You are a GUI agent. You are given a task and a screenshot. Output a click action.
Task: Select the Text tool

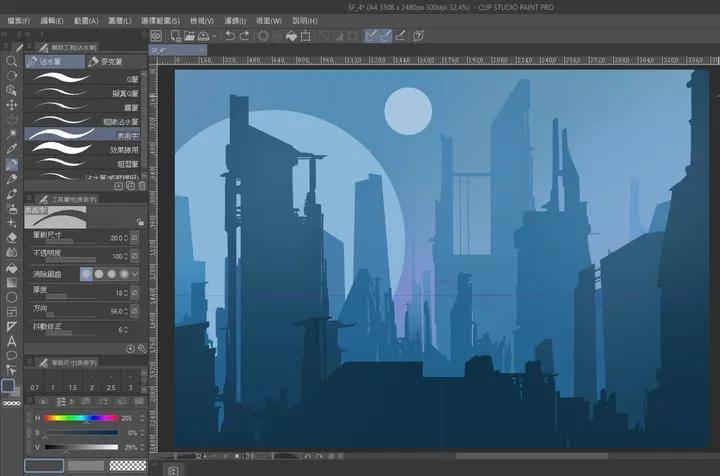coord(12,341)
